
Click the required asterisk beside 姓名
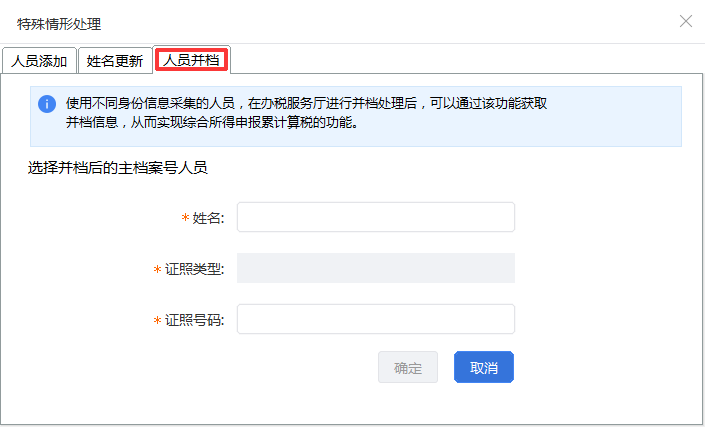pyautogui.click(x=185, y=218)
